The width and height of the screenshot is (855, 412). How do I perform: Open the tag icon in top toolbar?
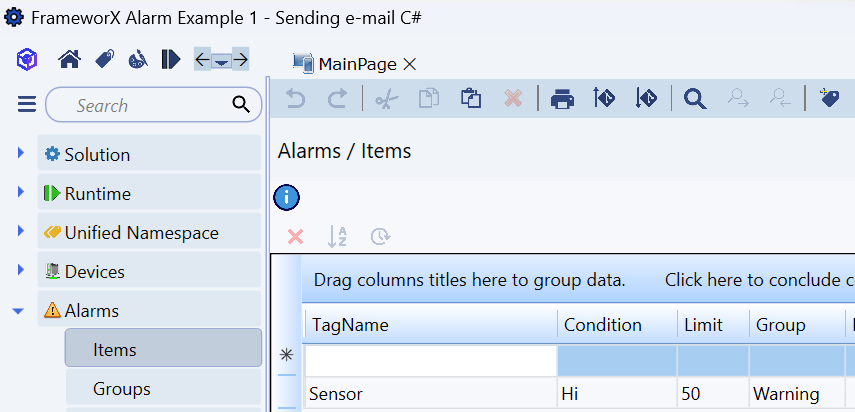[x=104, y=60]
